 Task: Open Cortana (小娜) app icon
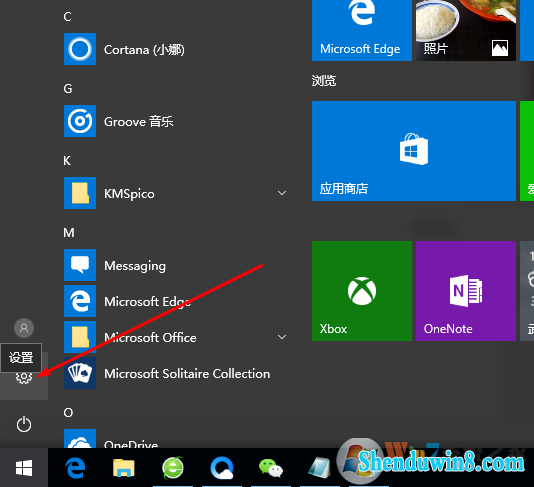pos(80,49)
